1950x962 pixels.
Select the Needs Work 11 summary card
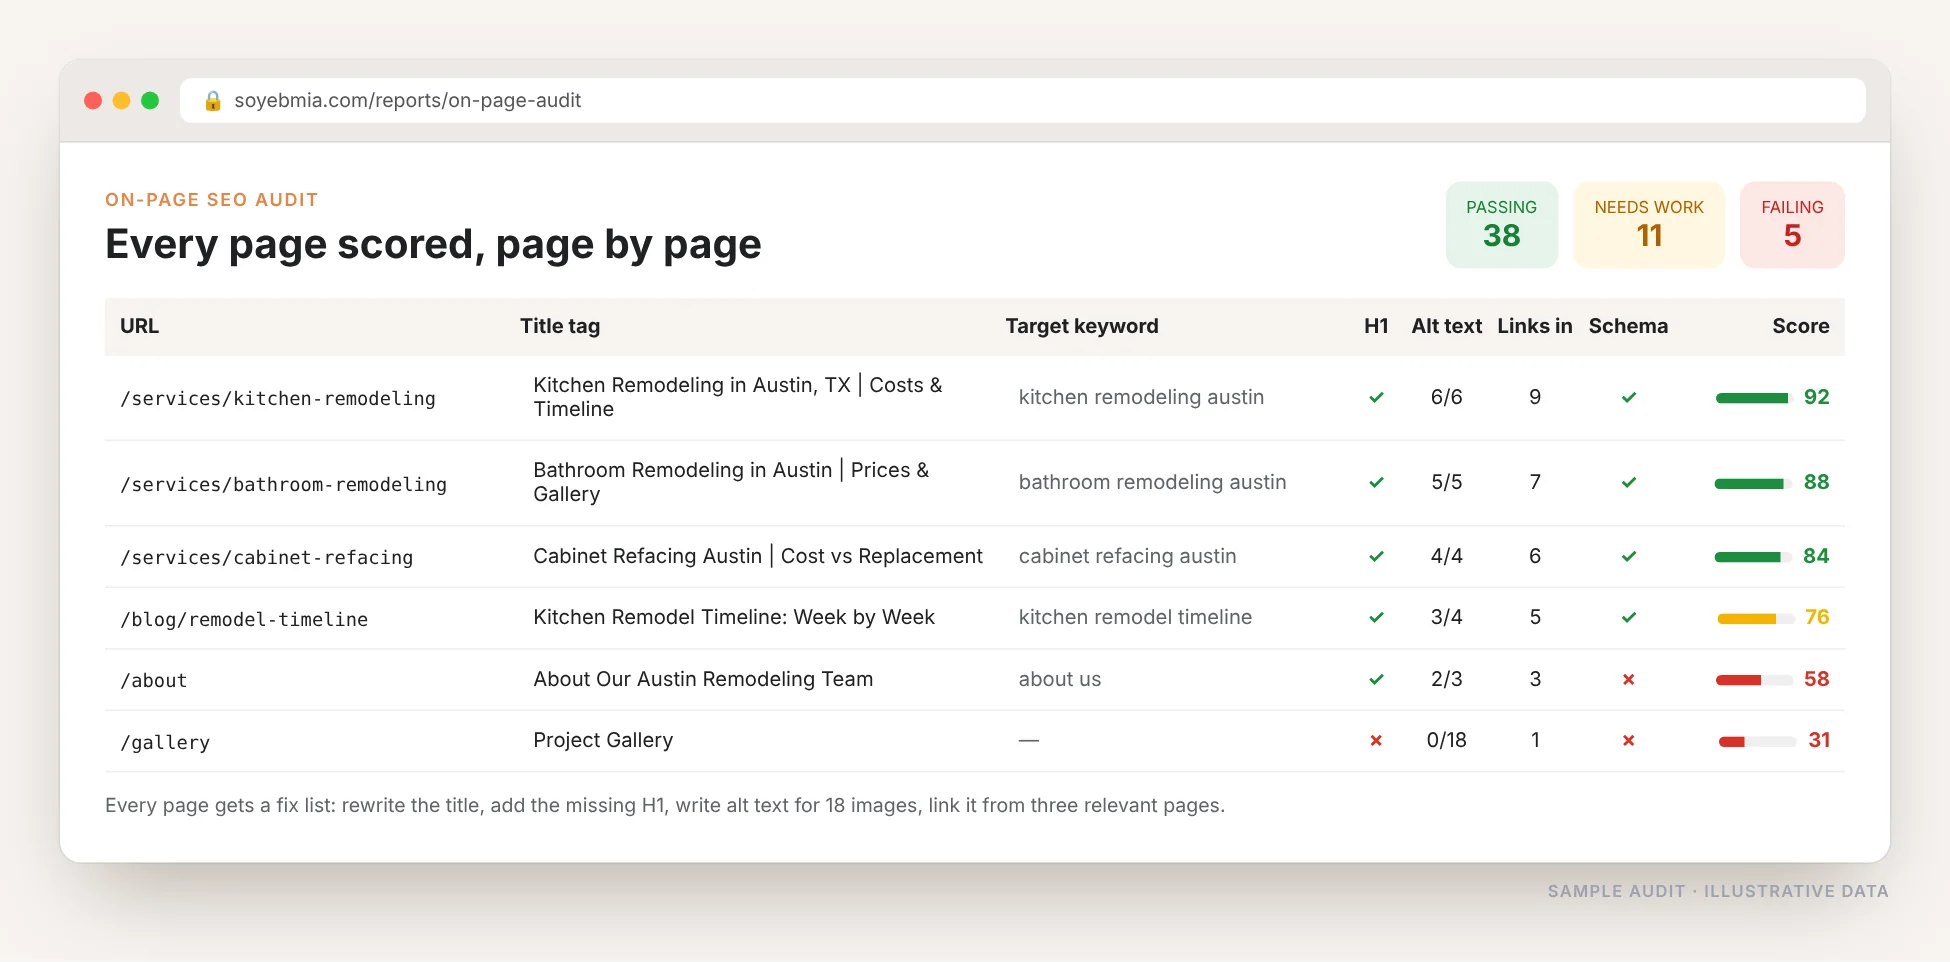[1649, 224]
